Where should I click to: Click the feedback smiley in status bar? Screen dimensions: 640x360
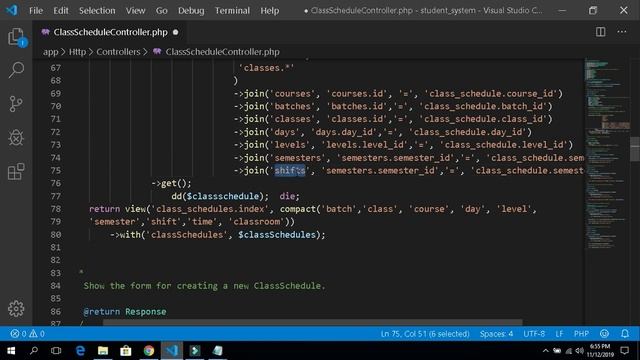(604, 334)
